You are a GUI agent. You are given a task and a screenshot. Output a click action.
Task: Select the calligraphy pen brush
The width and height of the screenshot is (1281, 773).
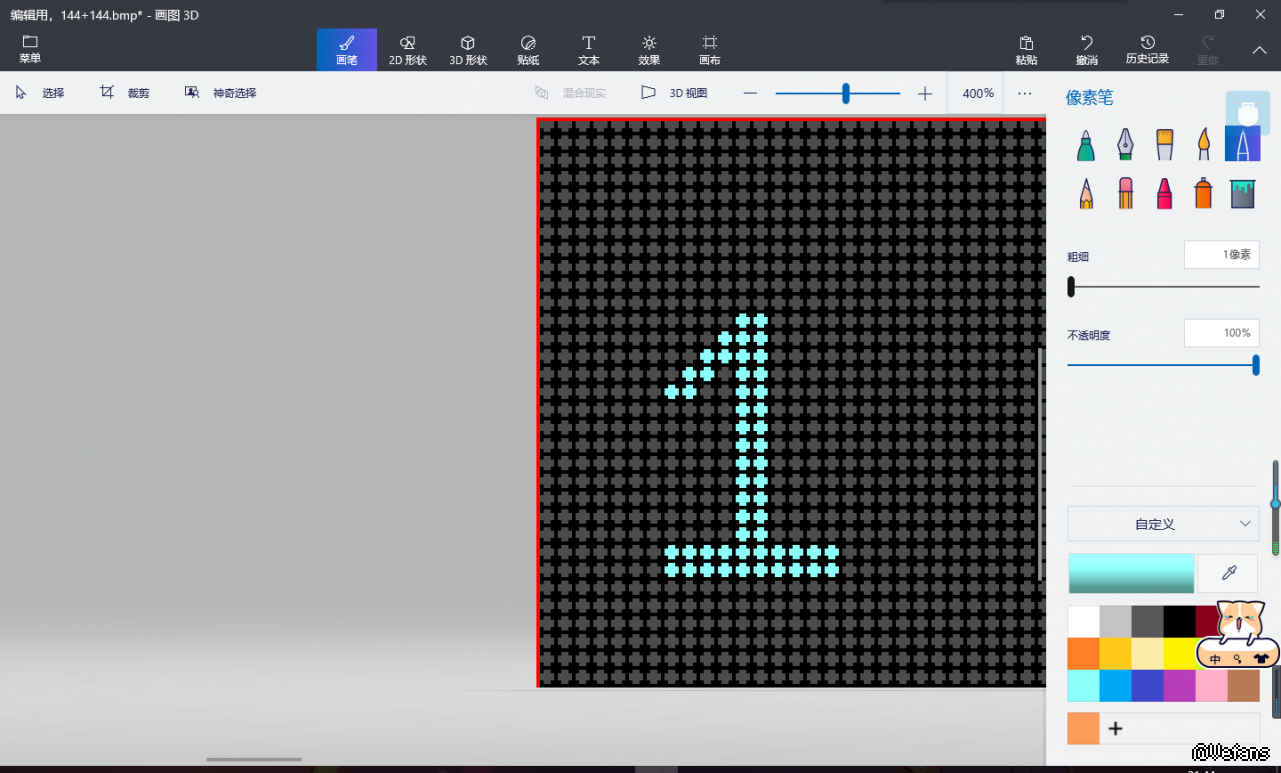click(1125, 145)
